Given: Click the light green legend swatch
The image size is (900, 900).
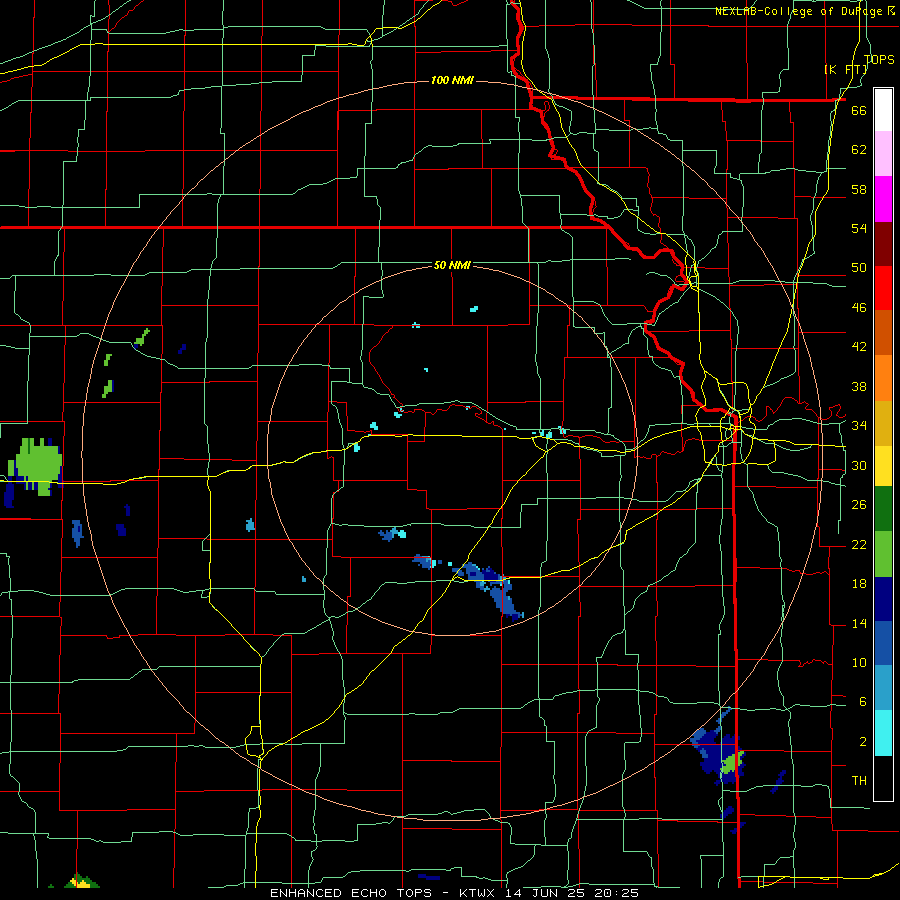Looking at the screenshot, I should click(x=883, y=554).
